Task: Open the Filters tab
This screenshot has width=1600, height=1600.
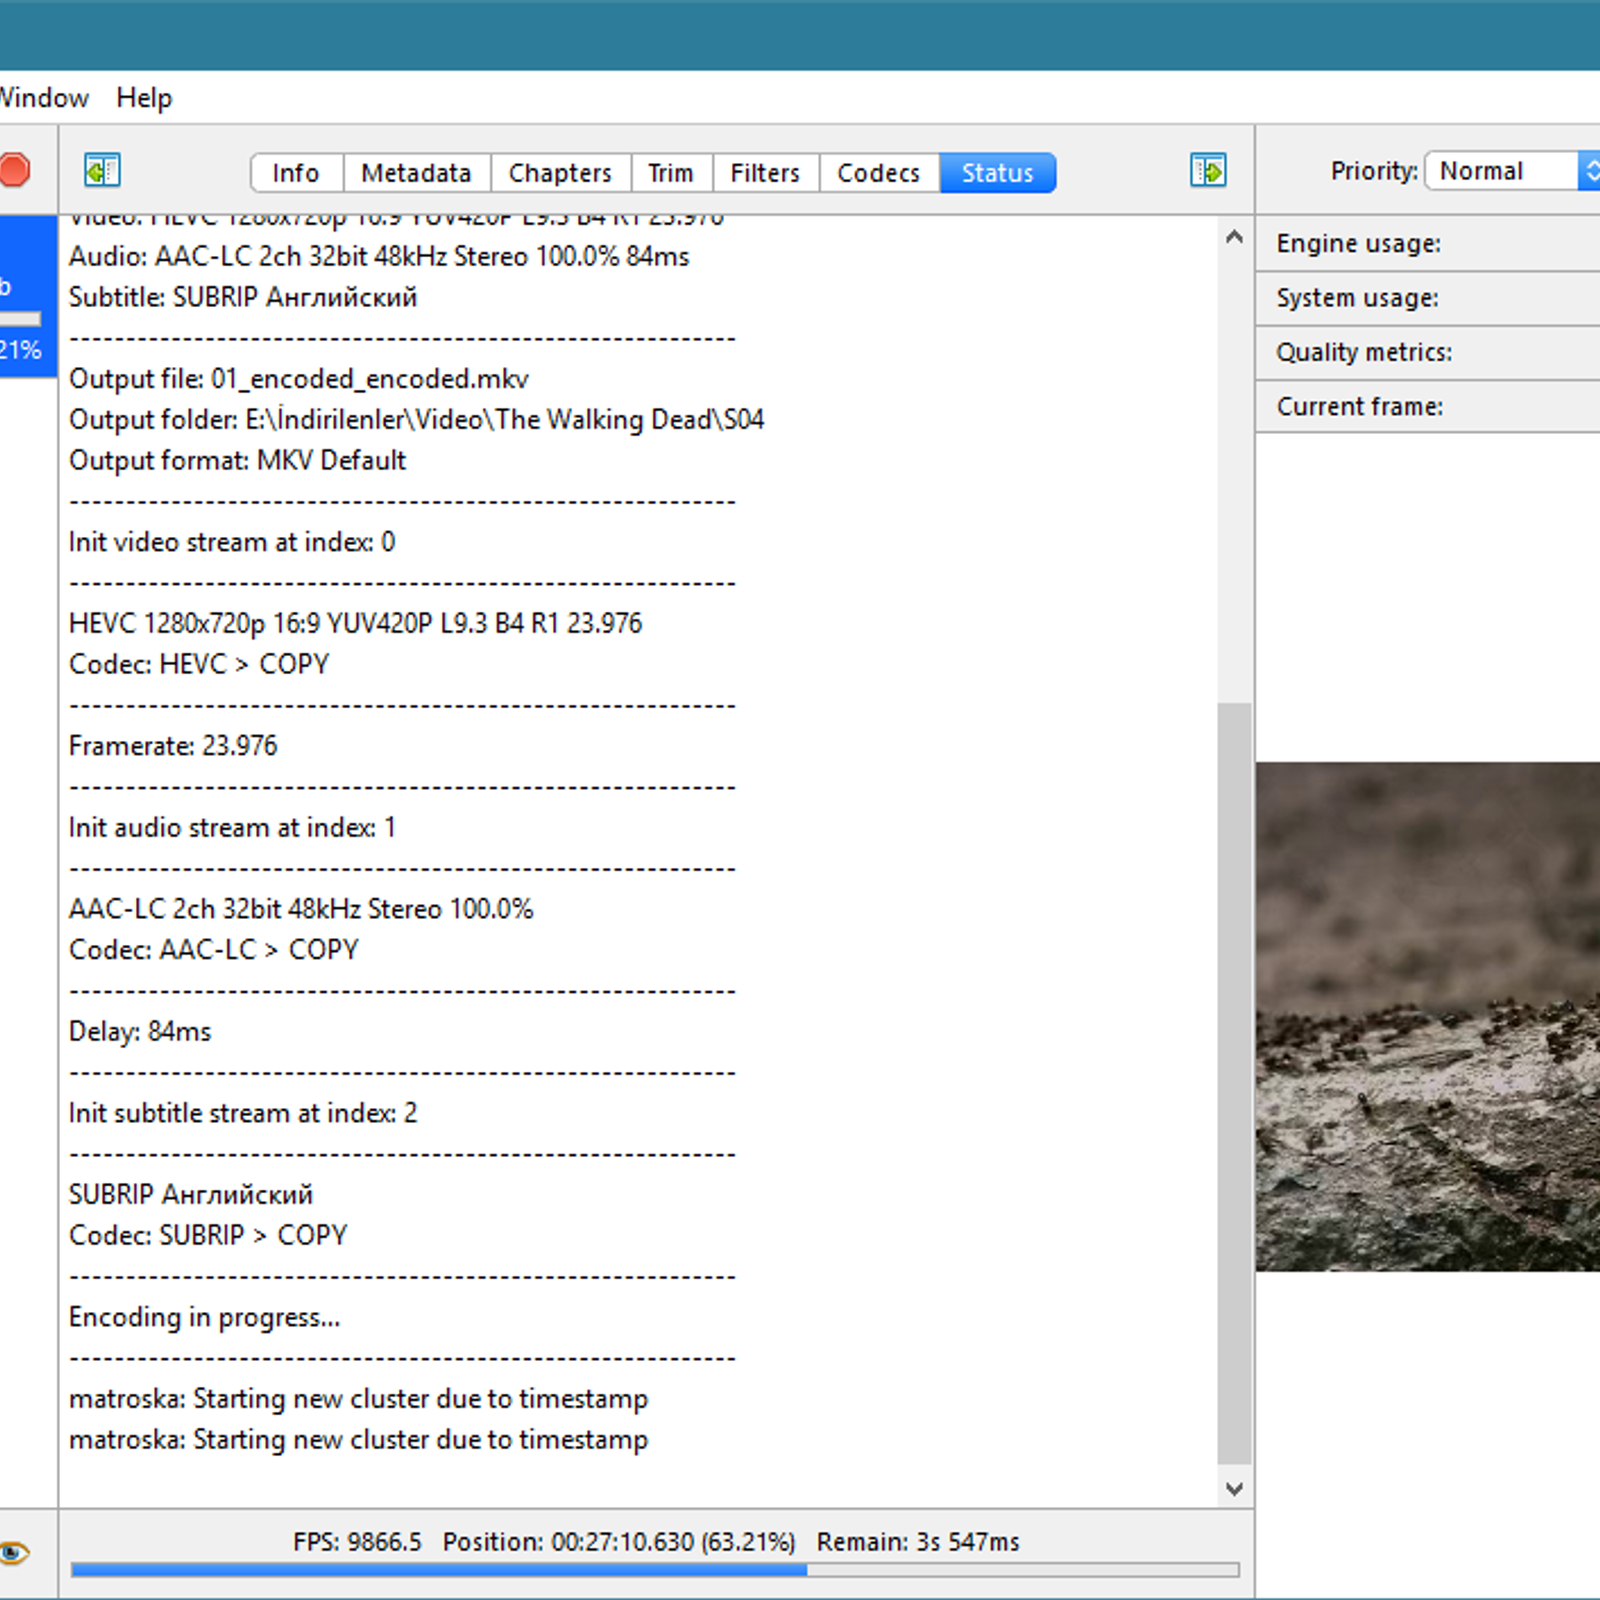Action: click(765, 173)
